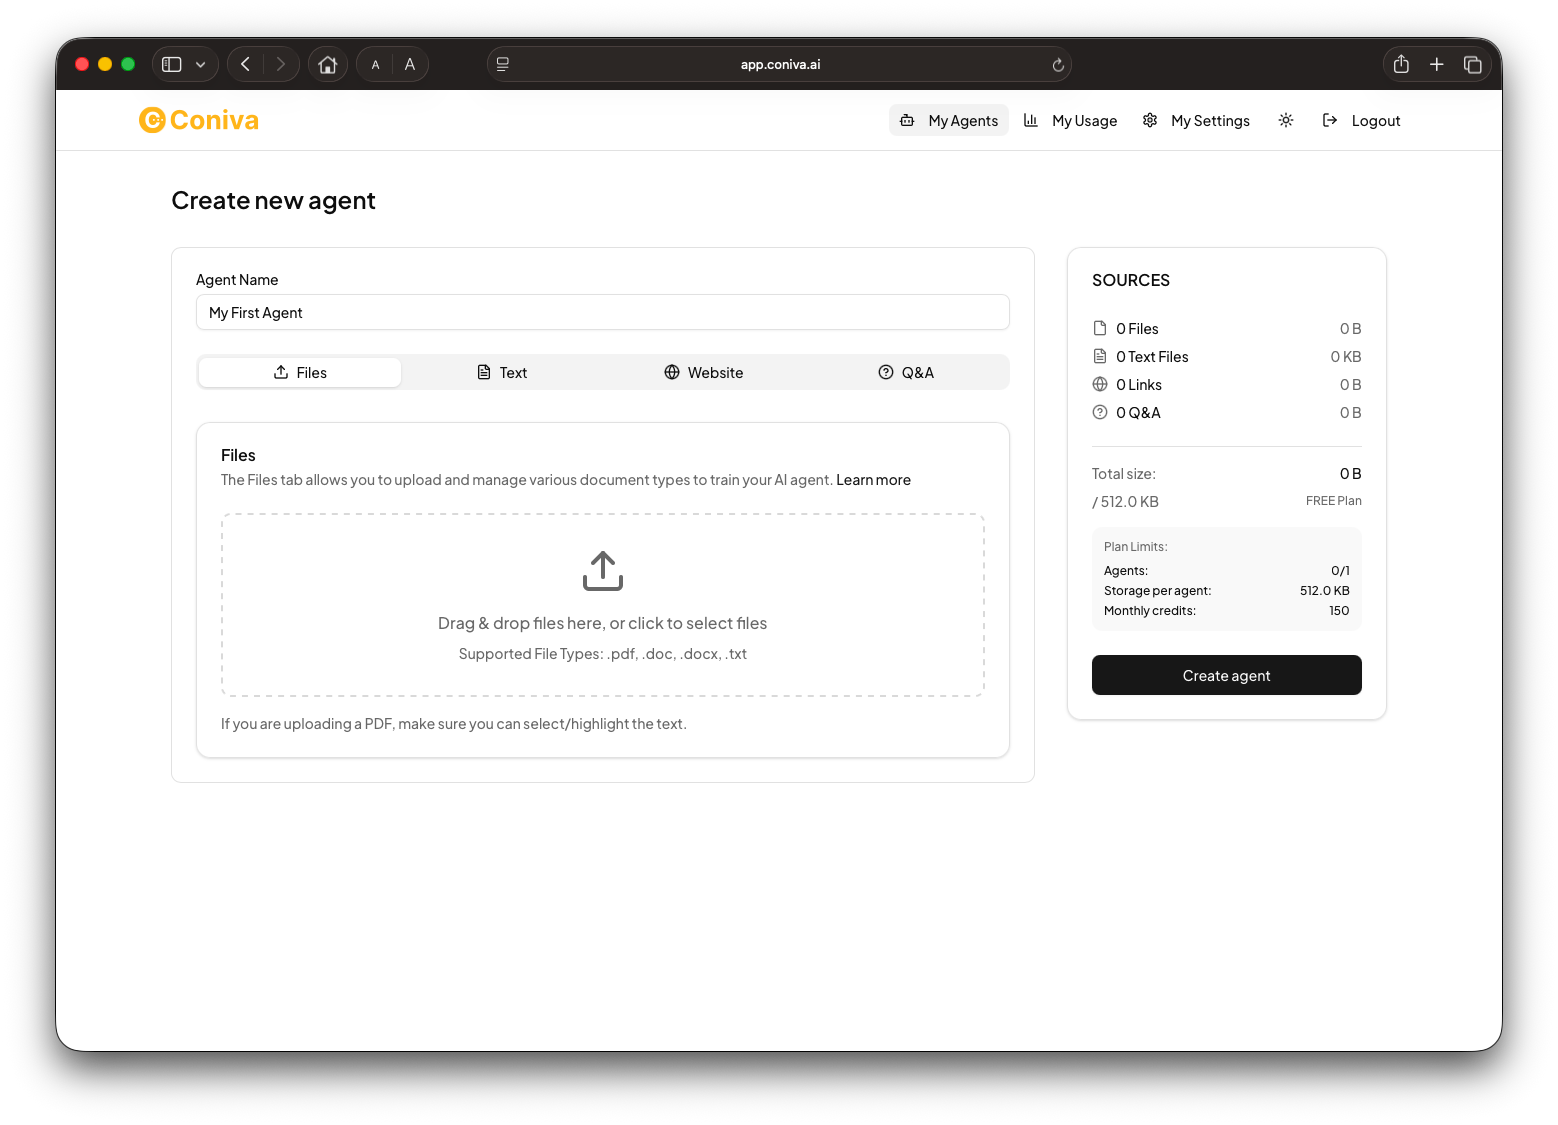1558x1125 pixels.
Task: Click the document icon beside "0 Text Files"
Action: pos(1099,356)
